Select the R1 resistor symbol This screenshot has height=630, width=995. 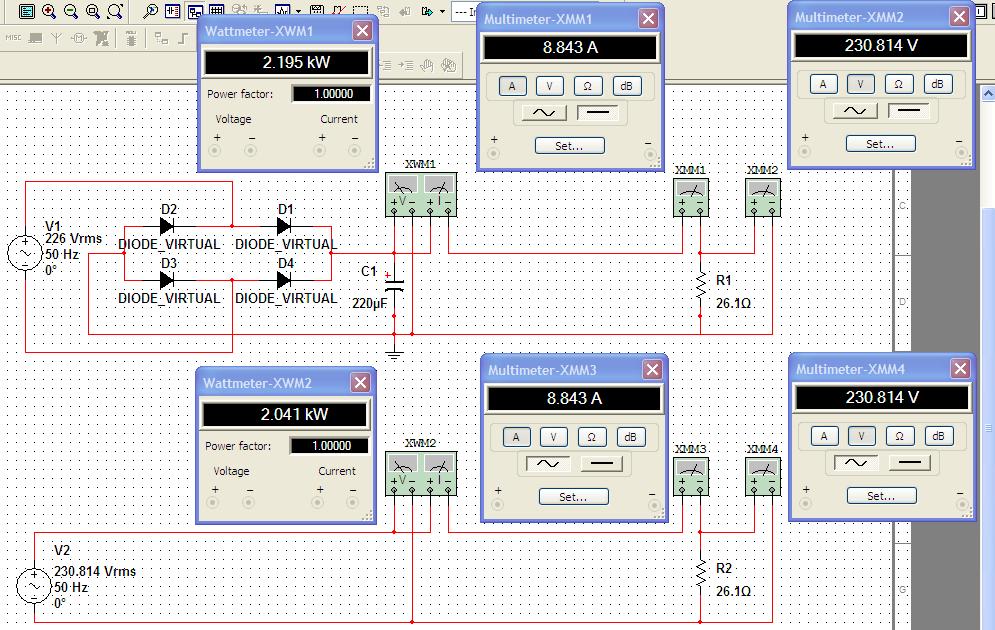tap(701, 285)
